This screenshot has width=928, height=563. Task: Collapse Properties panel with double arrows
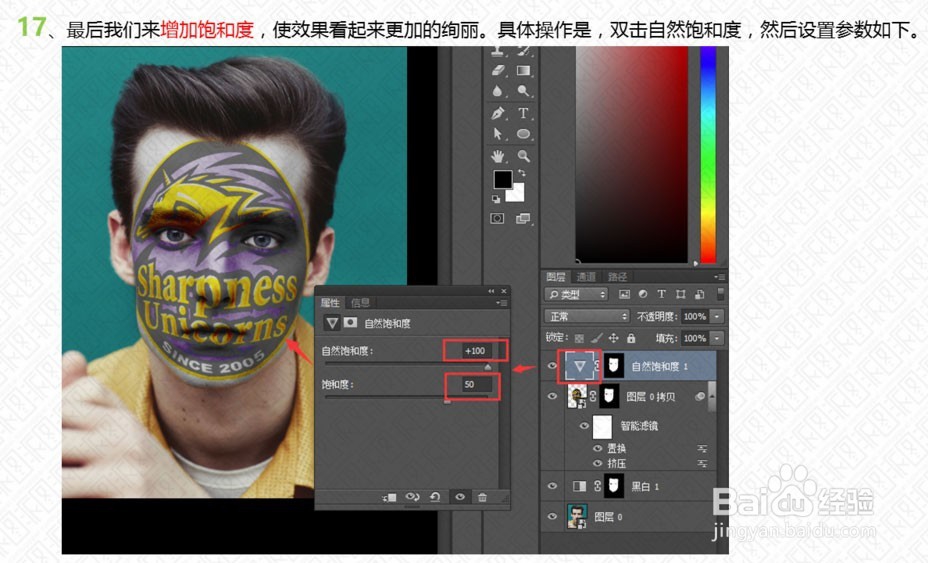point(491,291)
